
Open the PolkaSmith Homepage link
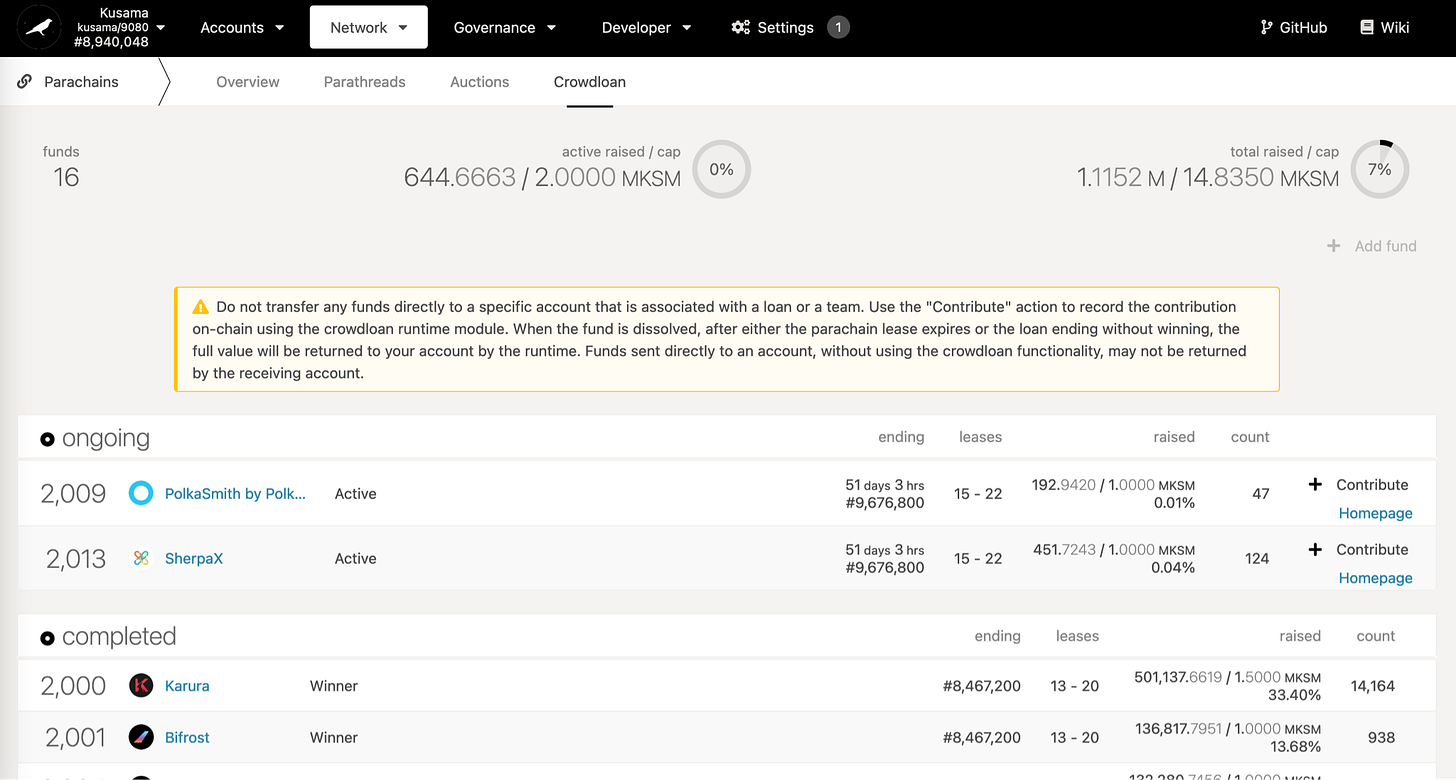[1376, 513]
